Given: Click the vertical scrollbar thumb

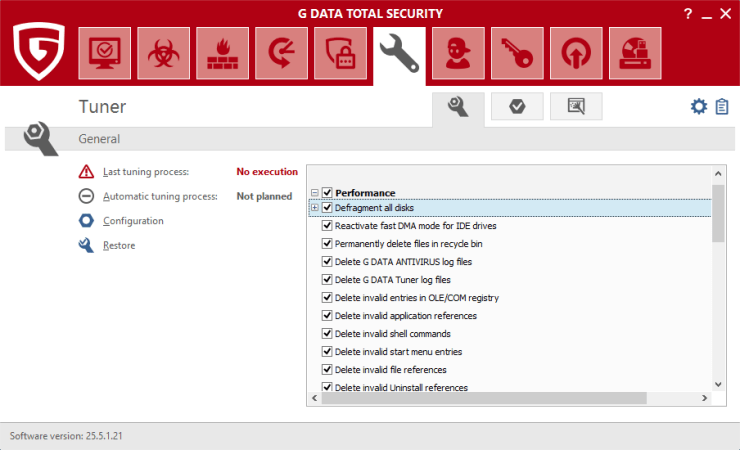Looking at the screenshot, I should [718, 213].
